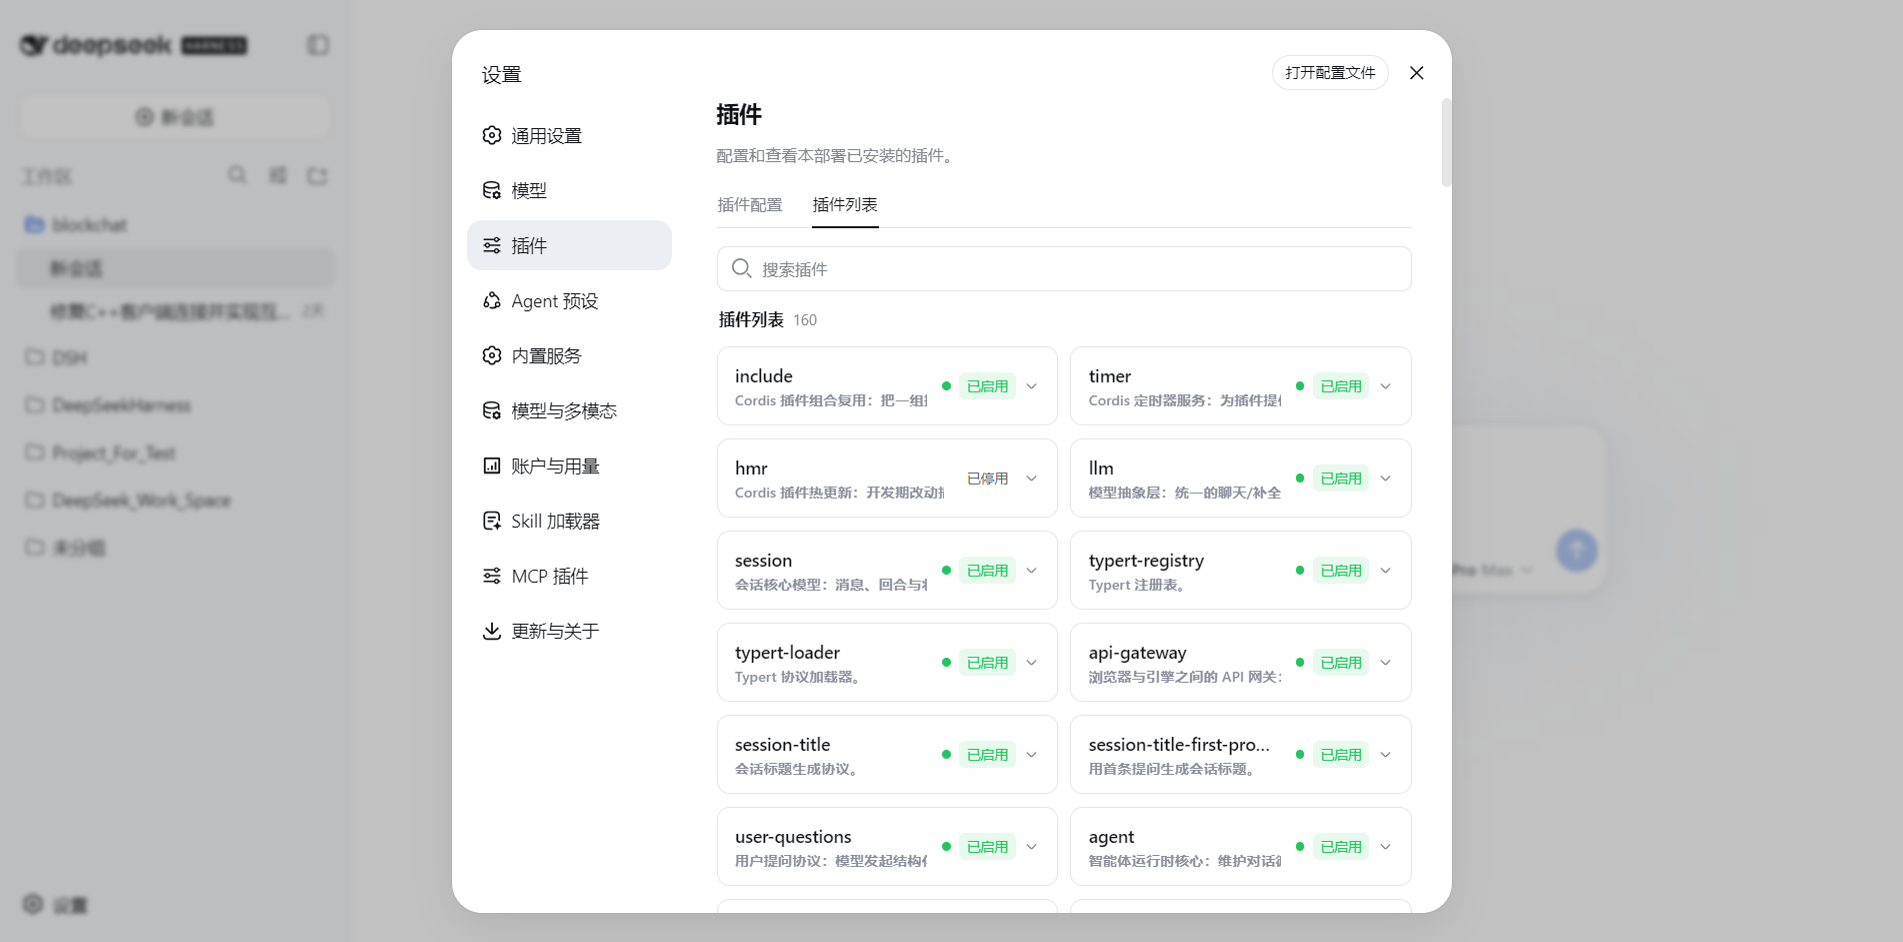
Task: Open Skill 加载器 section
Action: [569, 521]
